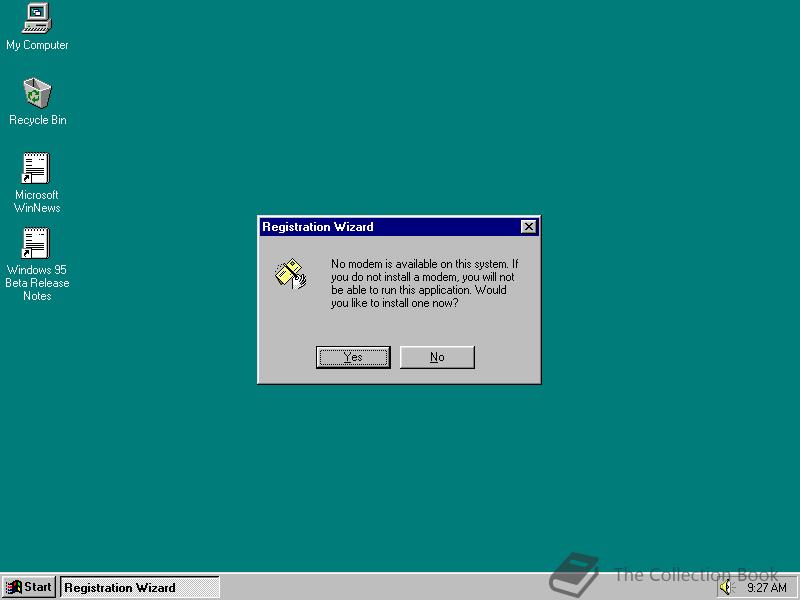This screenshot has width=800, height=600.
Task: Click Yes to install a modem
Action: click(353, 357)
